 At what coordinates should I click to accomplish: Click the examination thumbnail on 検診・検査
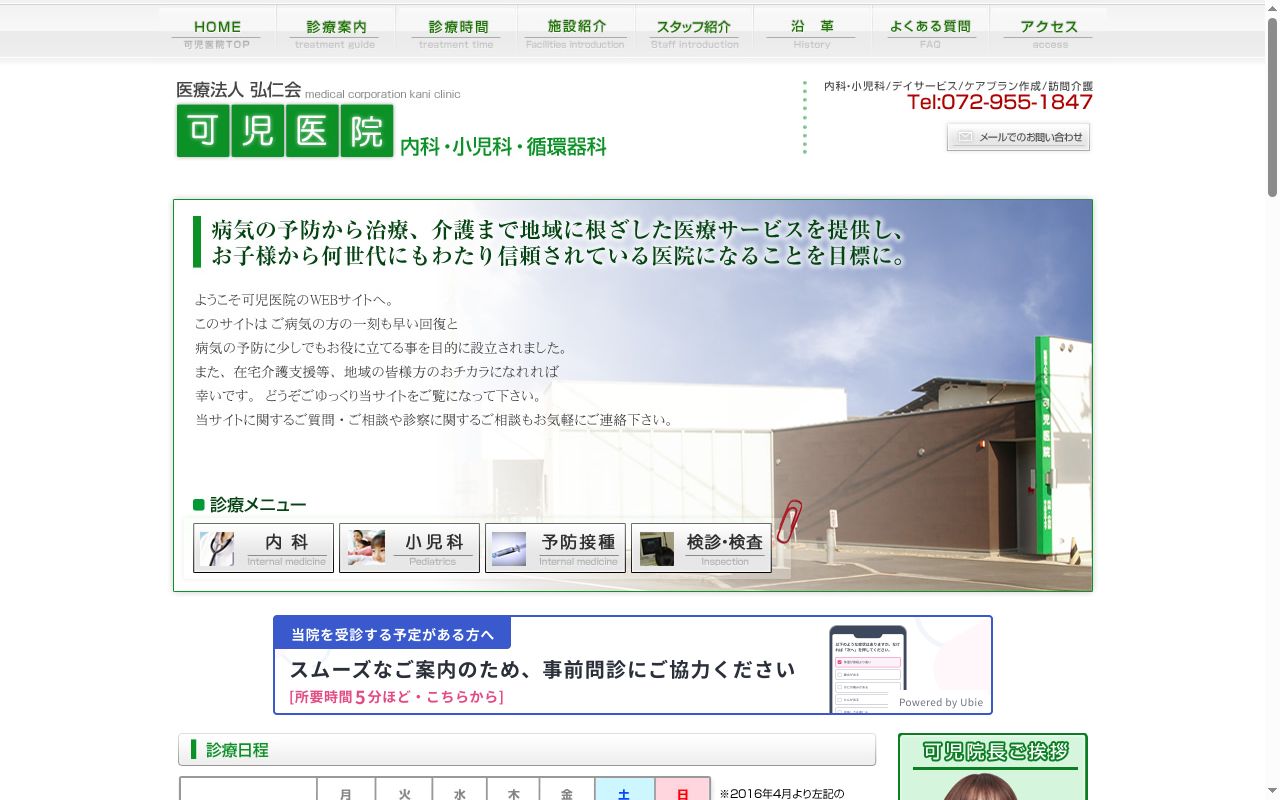point(657,549)
